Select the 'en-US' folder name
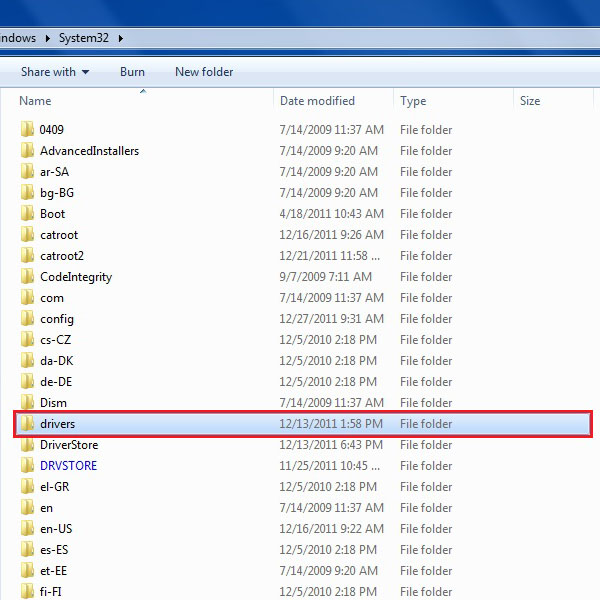 pyautogui.click(x=56, y=529)
